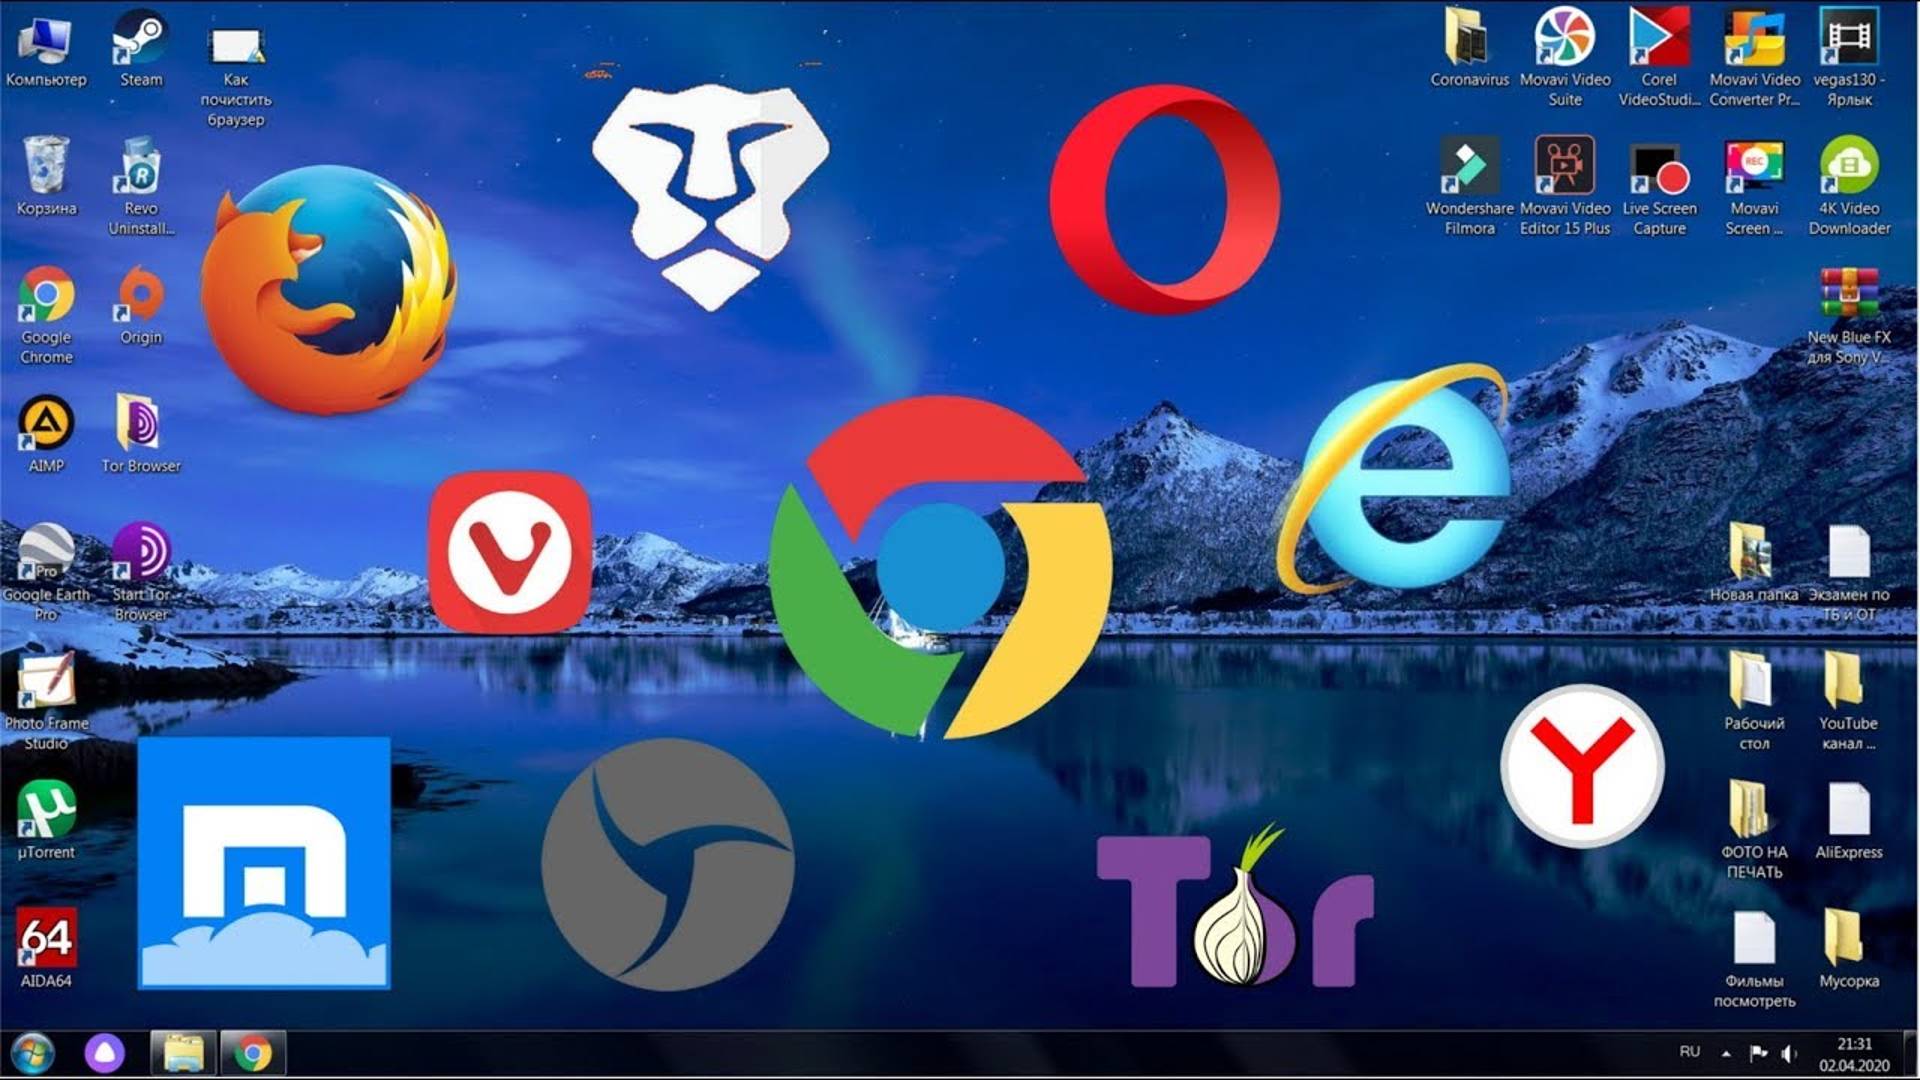The image size is (1920, 1080).
Task: Open the volume speaker tray icon
Action: point(1789,1053)
